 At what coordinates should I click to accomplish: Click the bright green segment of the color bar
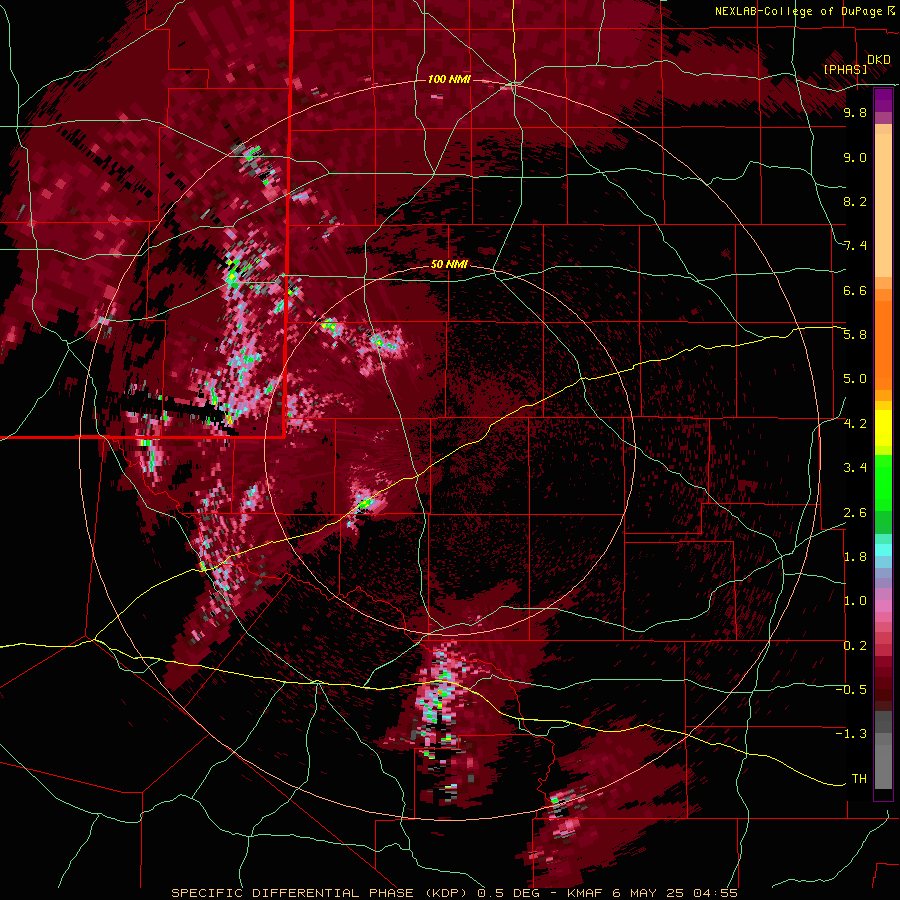(x=883, y=482)
